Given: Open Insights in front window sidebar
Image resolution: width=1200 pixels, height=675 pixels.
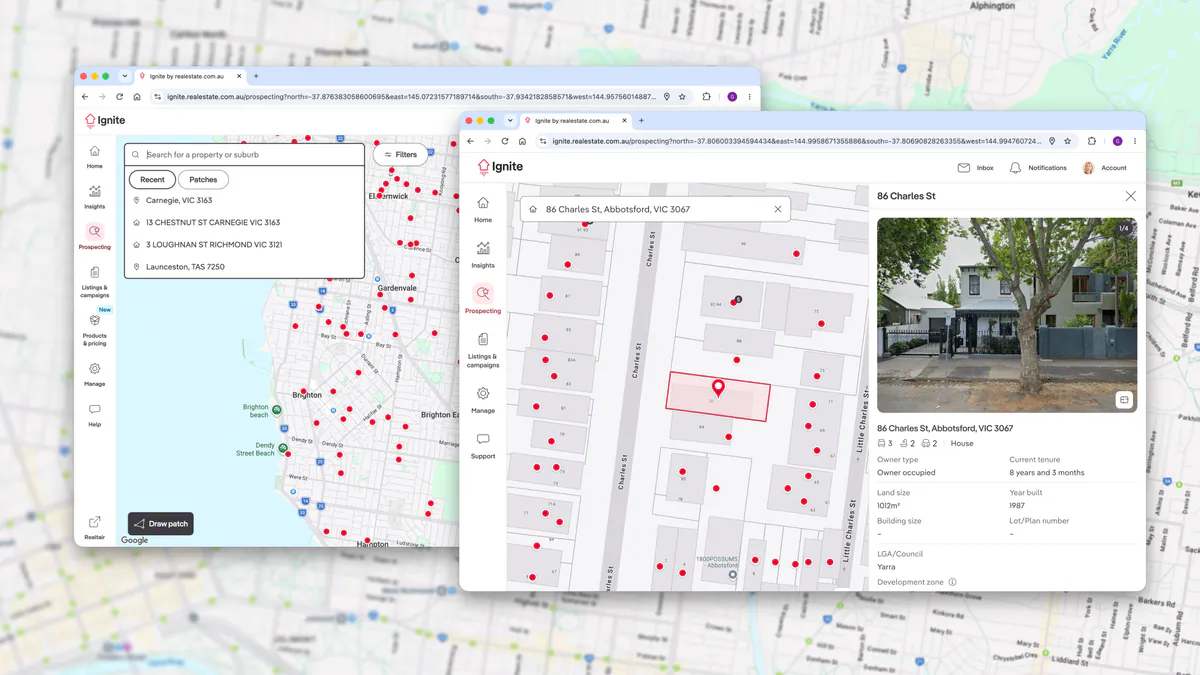Looking at the screenshot, I should pyautogui.click(x=483, y=255).
